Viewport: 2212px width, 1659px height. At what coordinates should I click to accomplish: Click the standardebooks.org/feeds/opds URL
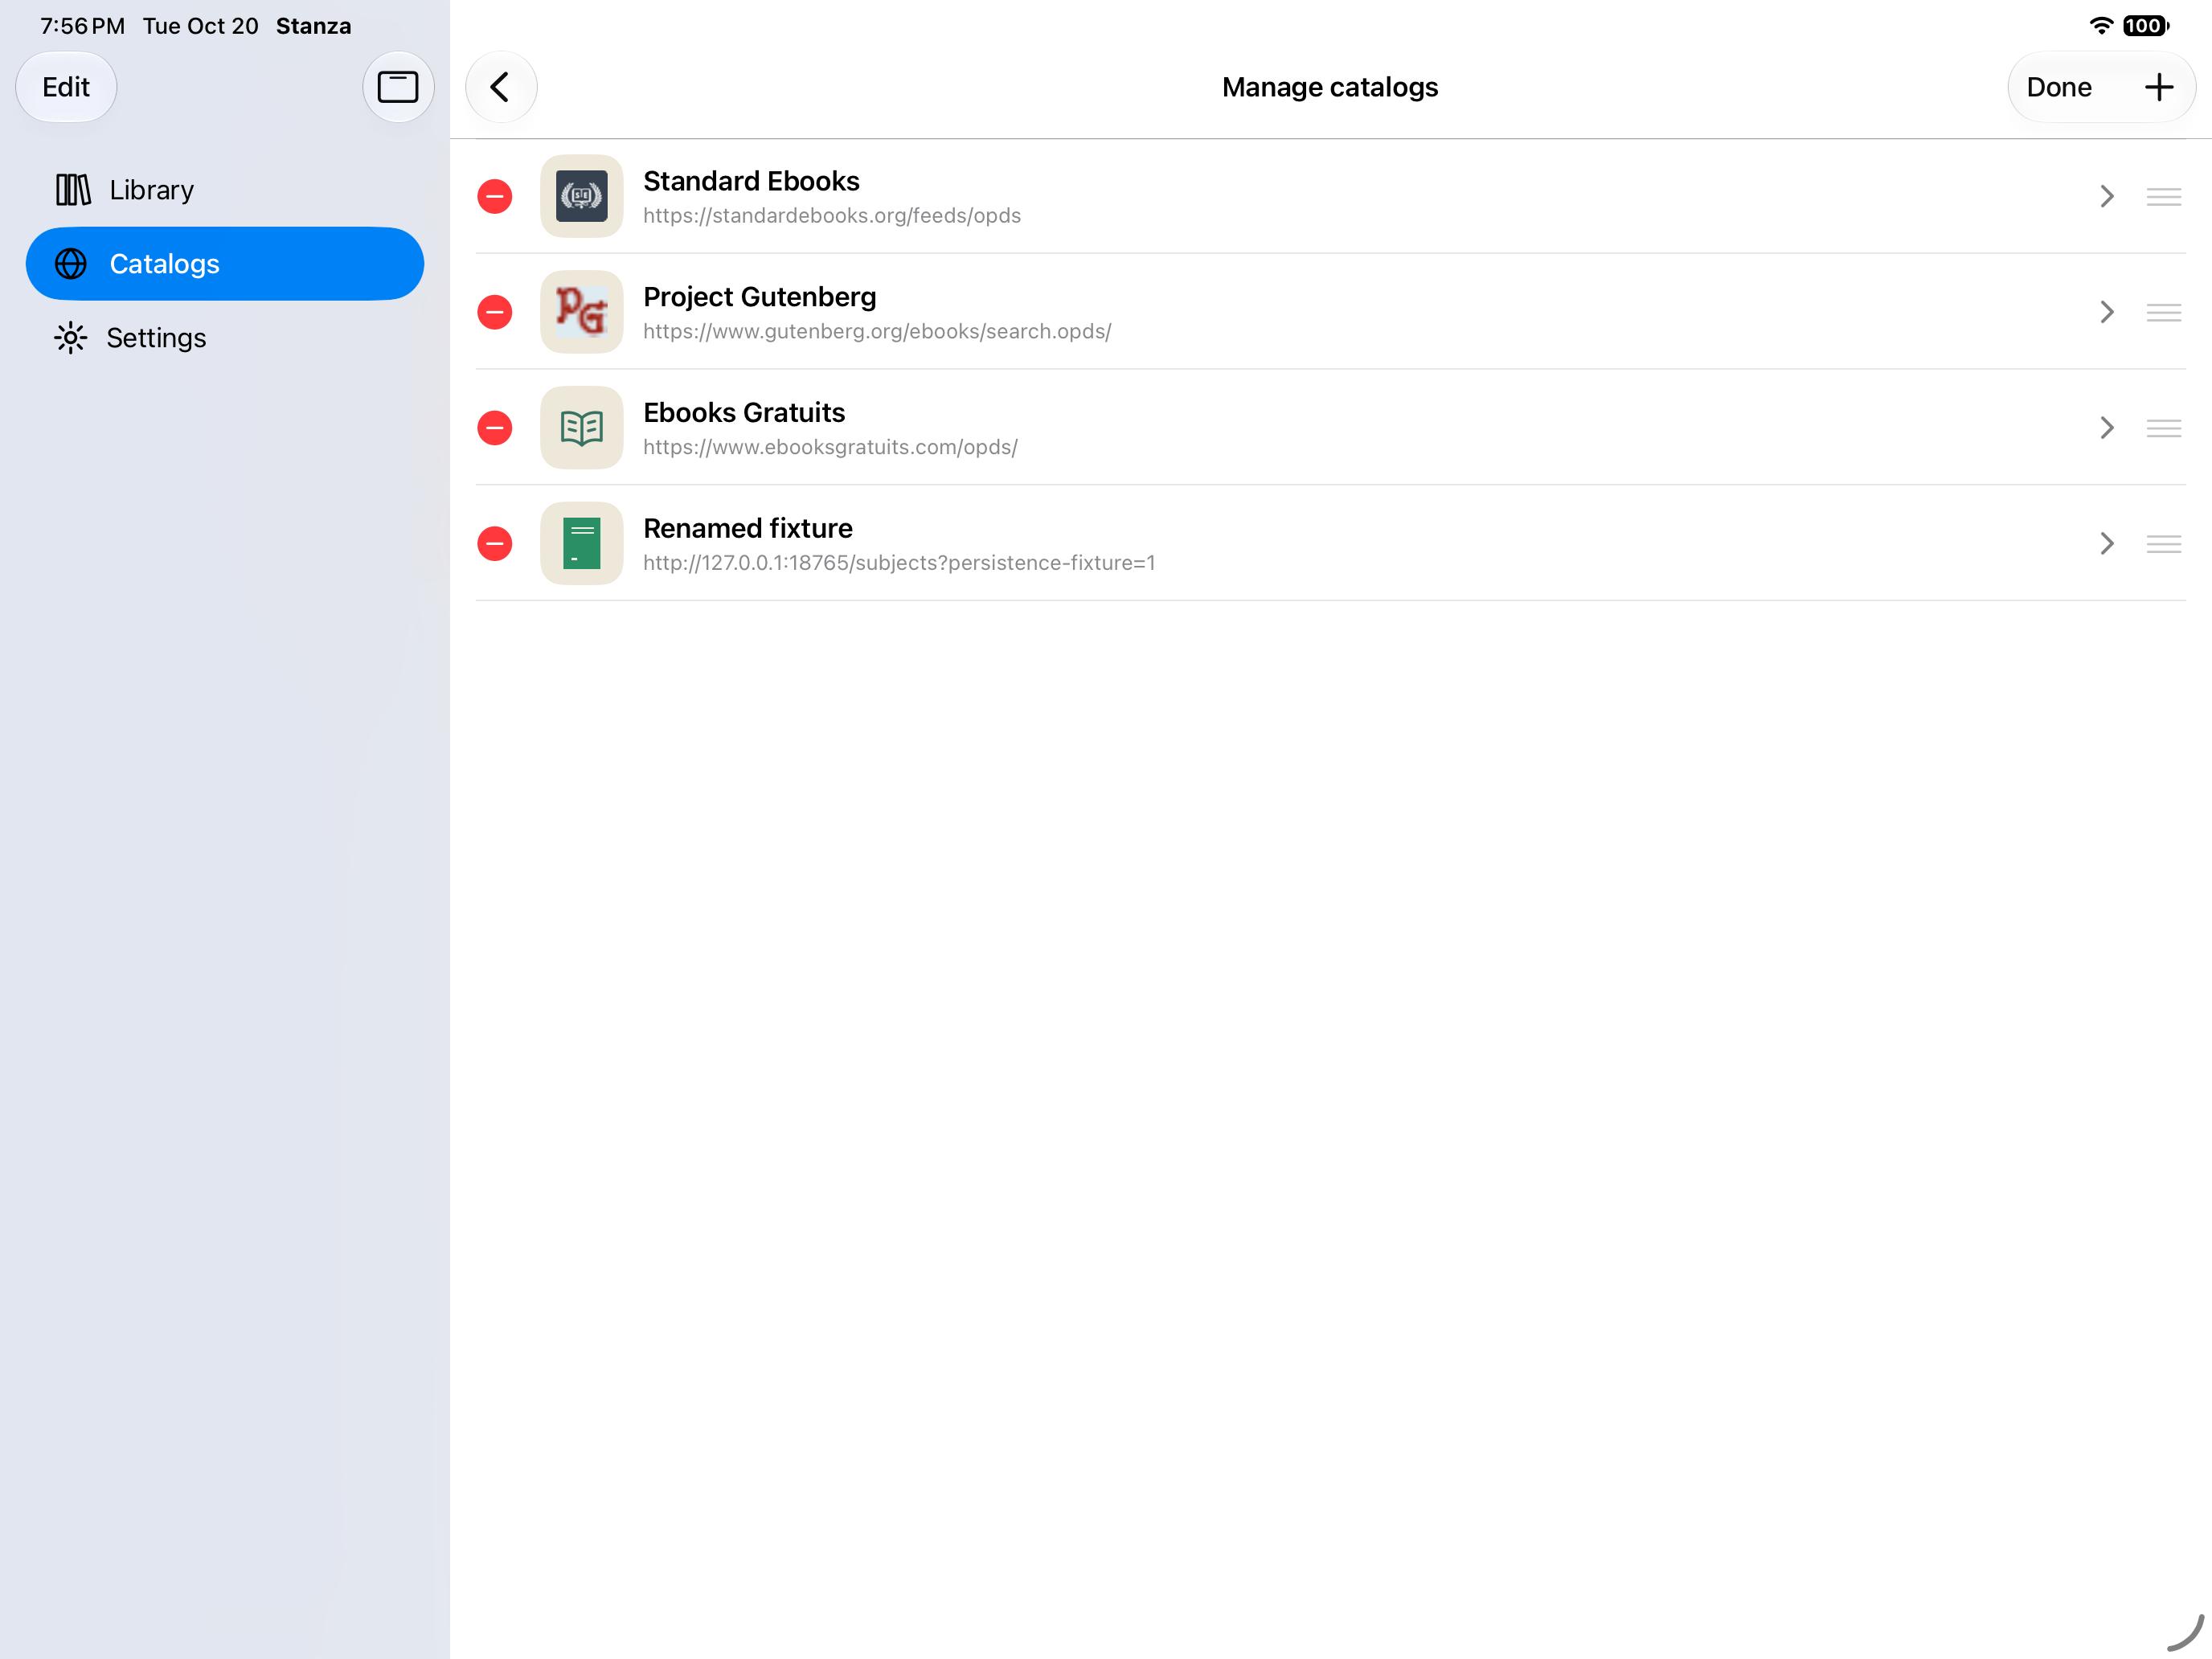tap(832, 216)
